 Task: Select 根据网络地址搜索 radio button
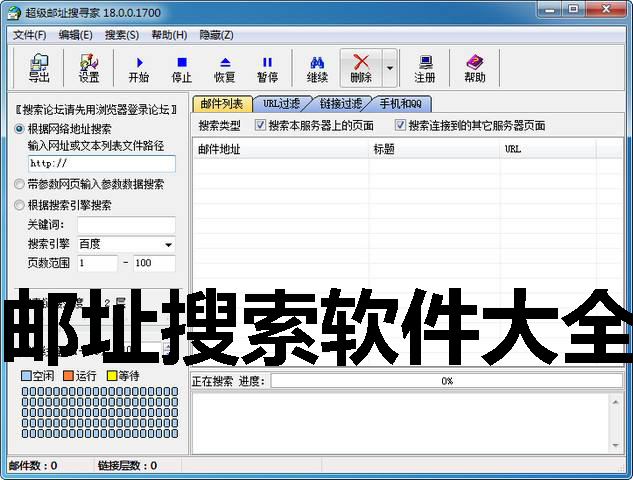pyautogui.click(x=19, y=129)
